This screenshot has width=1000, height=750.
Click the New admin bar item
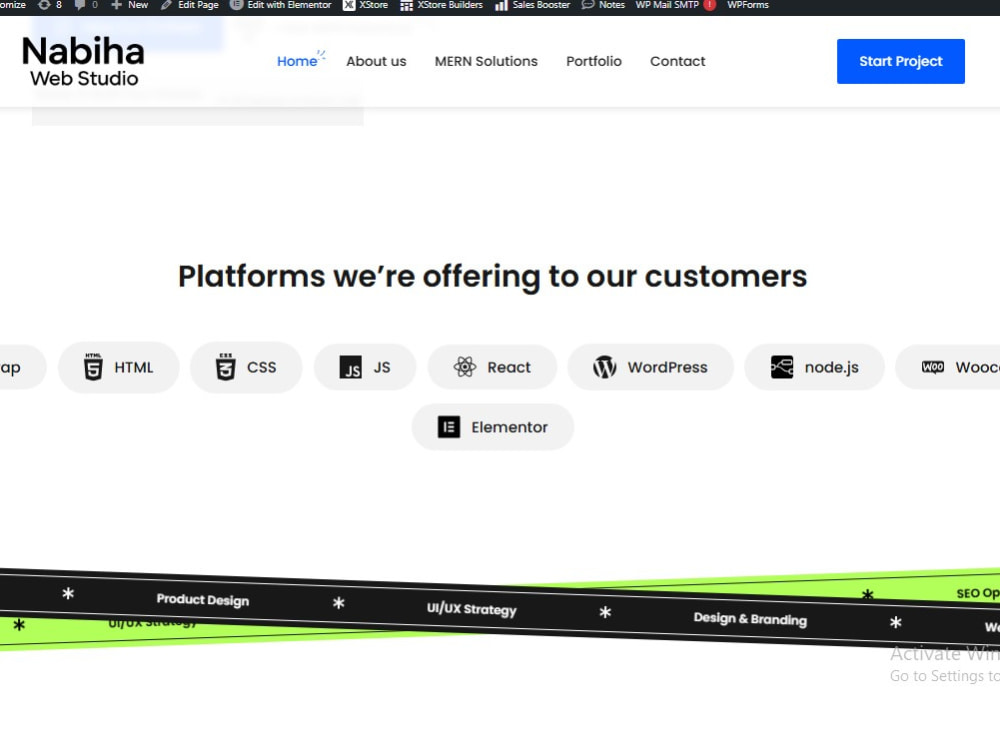coord(138,5)
